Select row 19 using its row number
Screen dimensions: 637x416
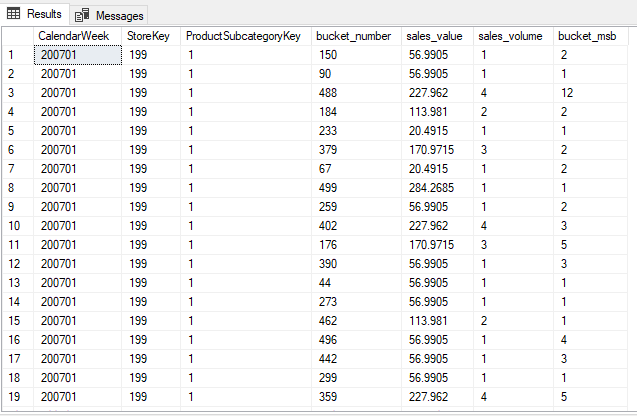pyautogui.click(x=18, y=397)
